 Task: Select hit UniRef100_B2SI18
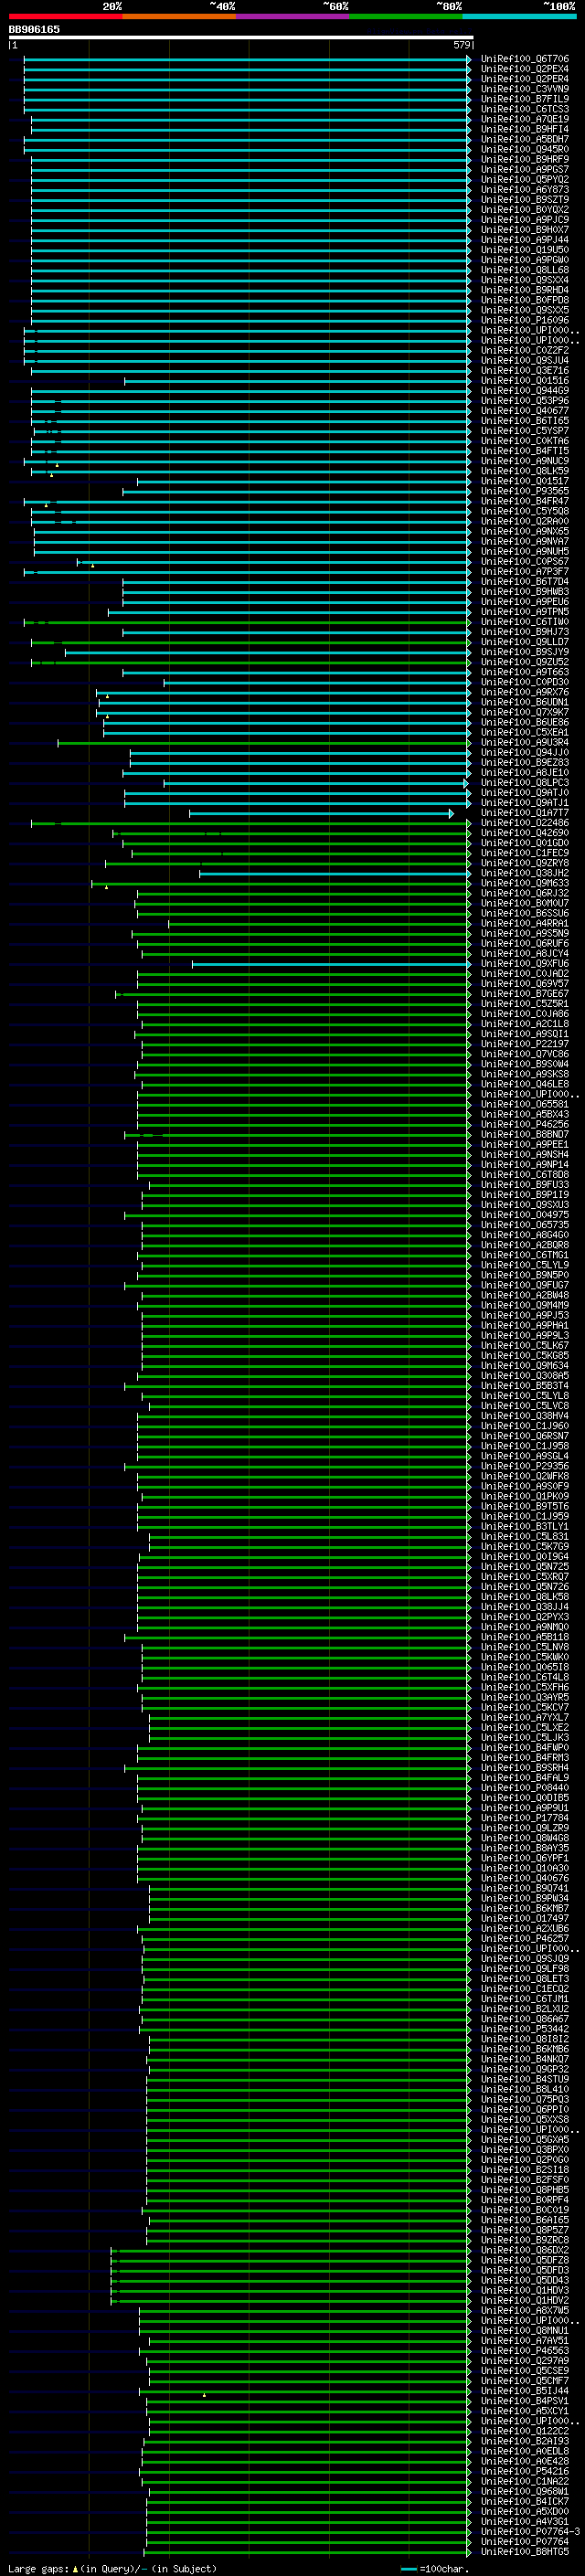(524, 2170)
